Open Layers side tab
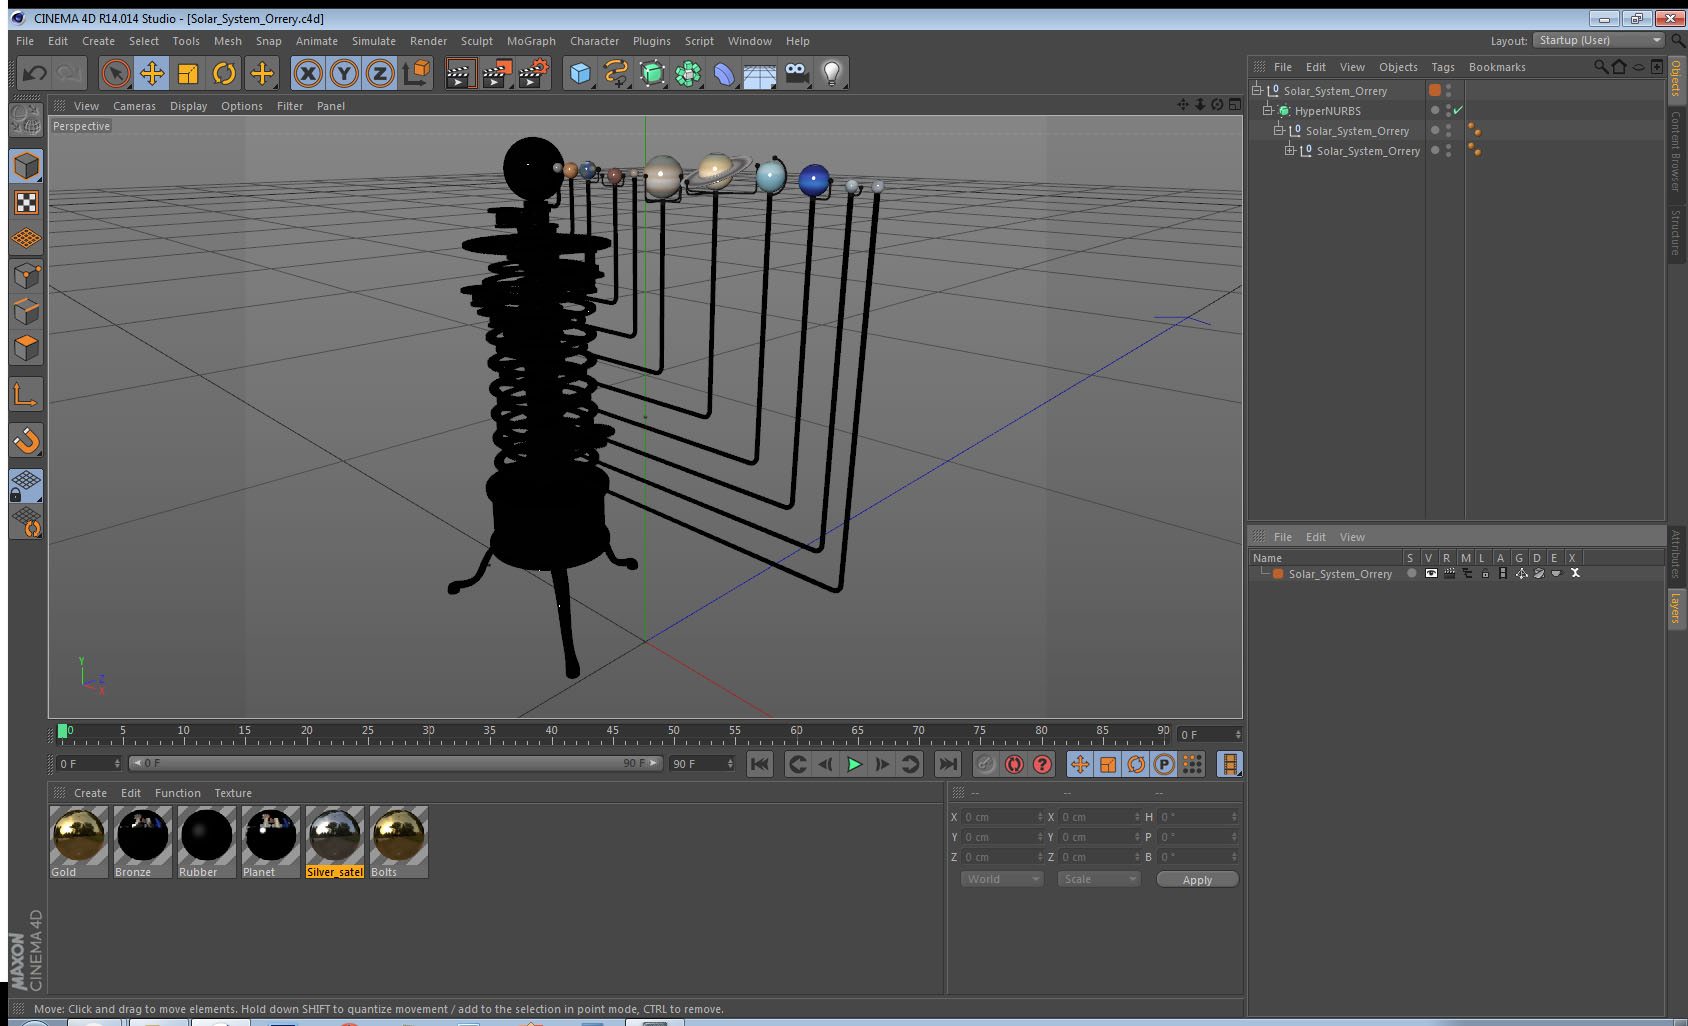The image size is (1688, 1026). (1676, 608)
